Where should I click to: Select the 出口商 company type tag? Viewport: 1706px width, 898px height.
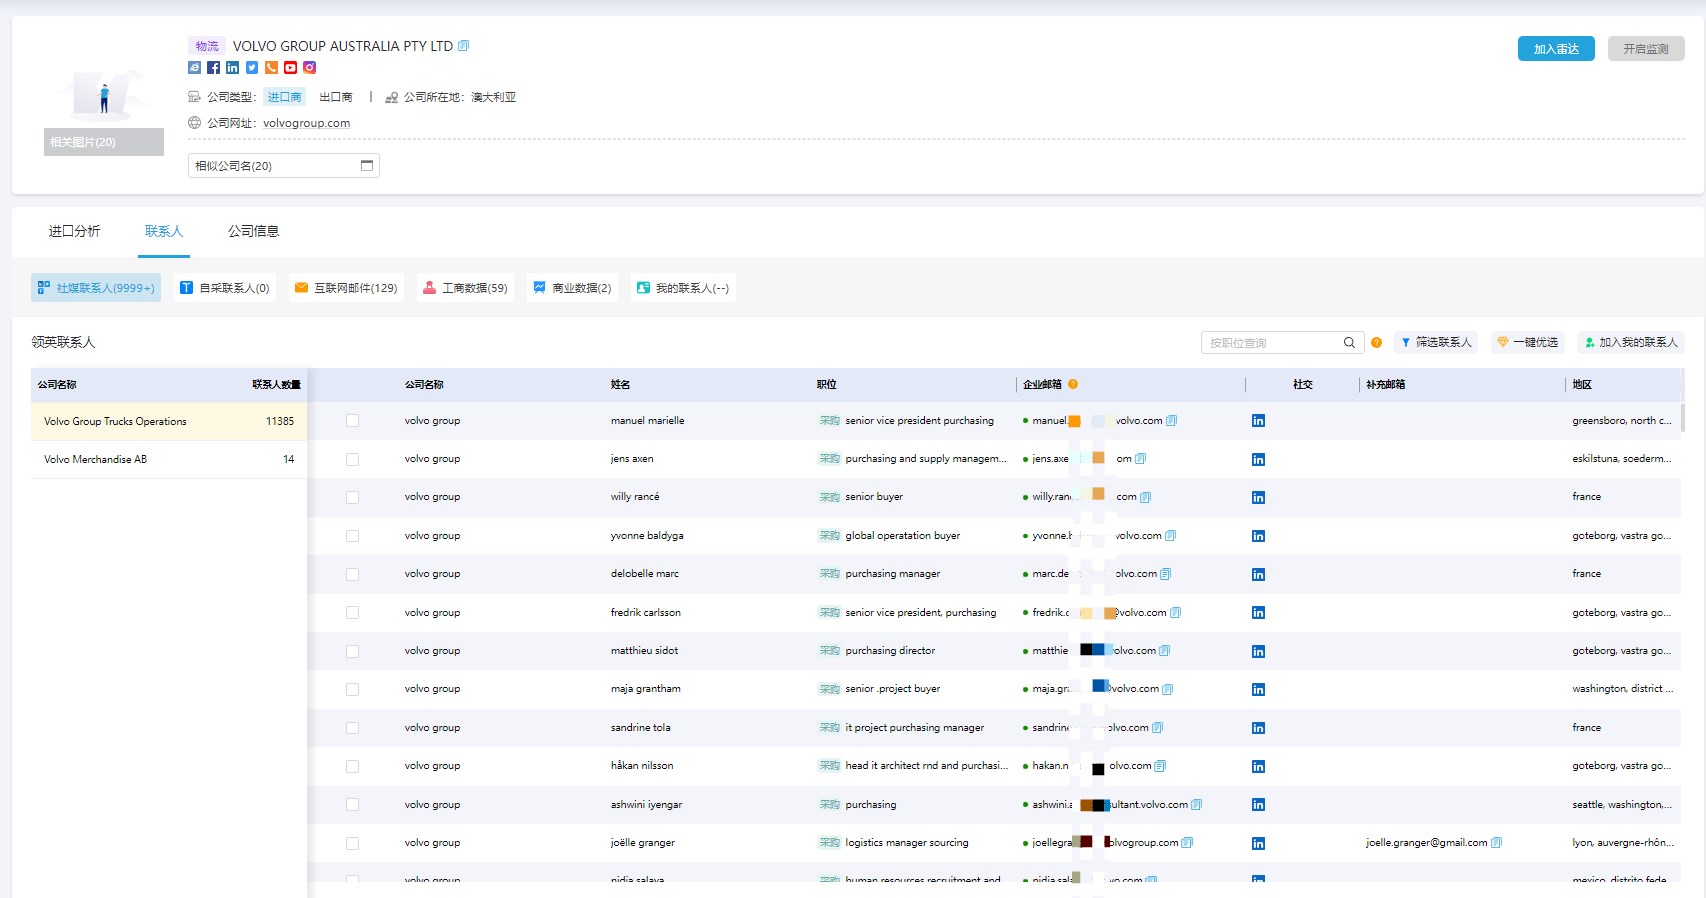click(336, 97)
